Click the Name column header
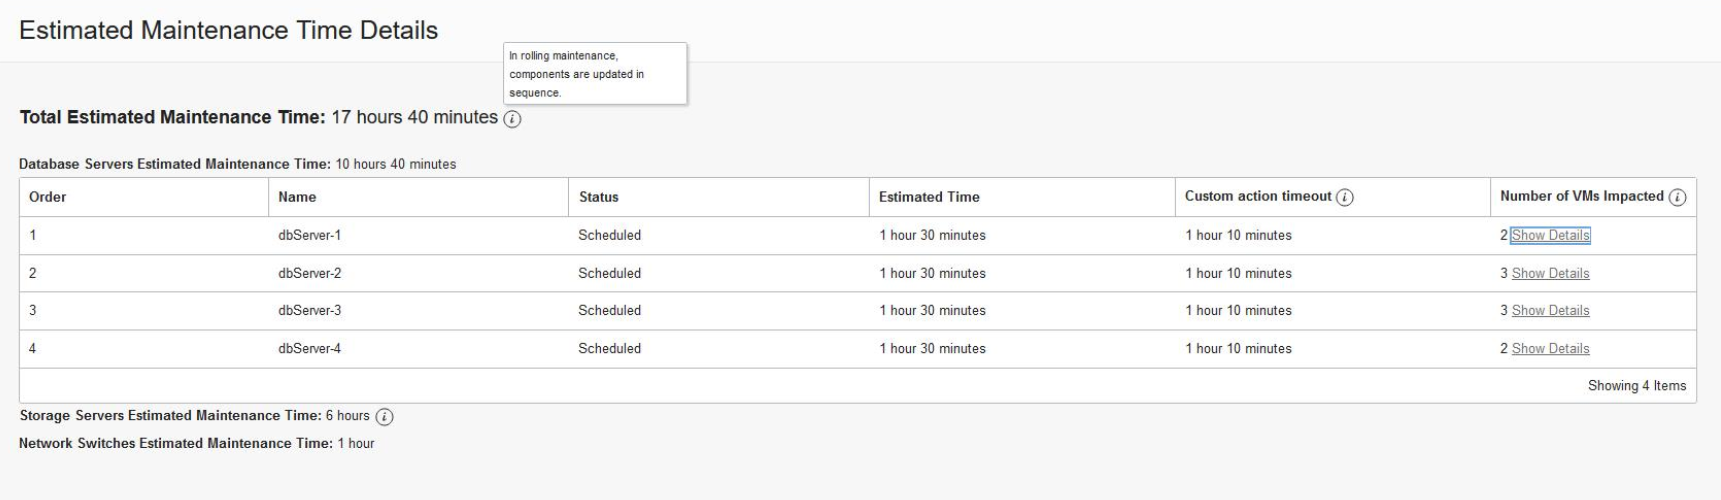 (297, 197)
